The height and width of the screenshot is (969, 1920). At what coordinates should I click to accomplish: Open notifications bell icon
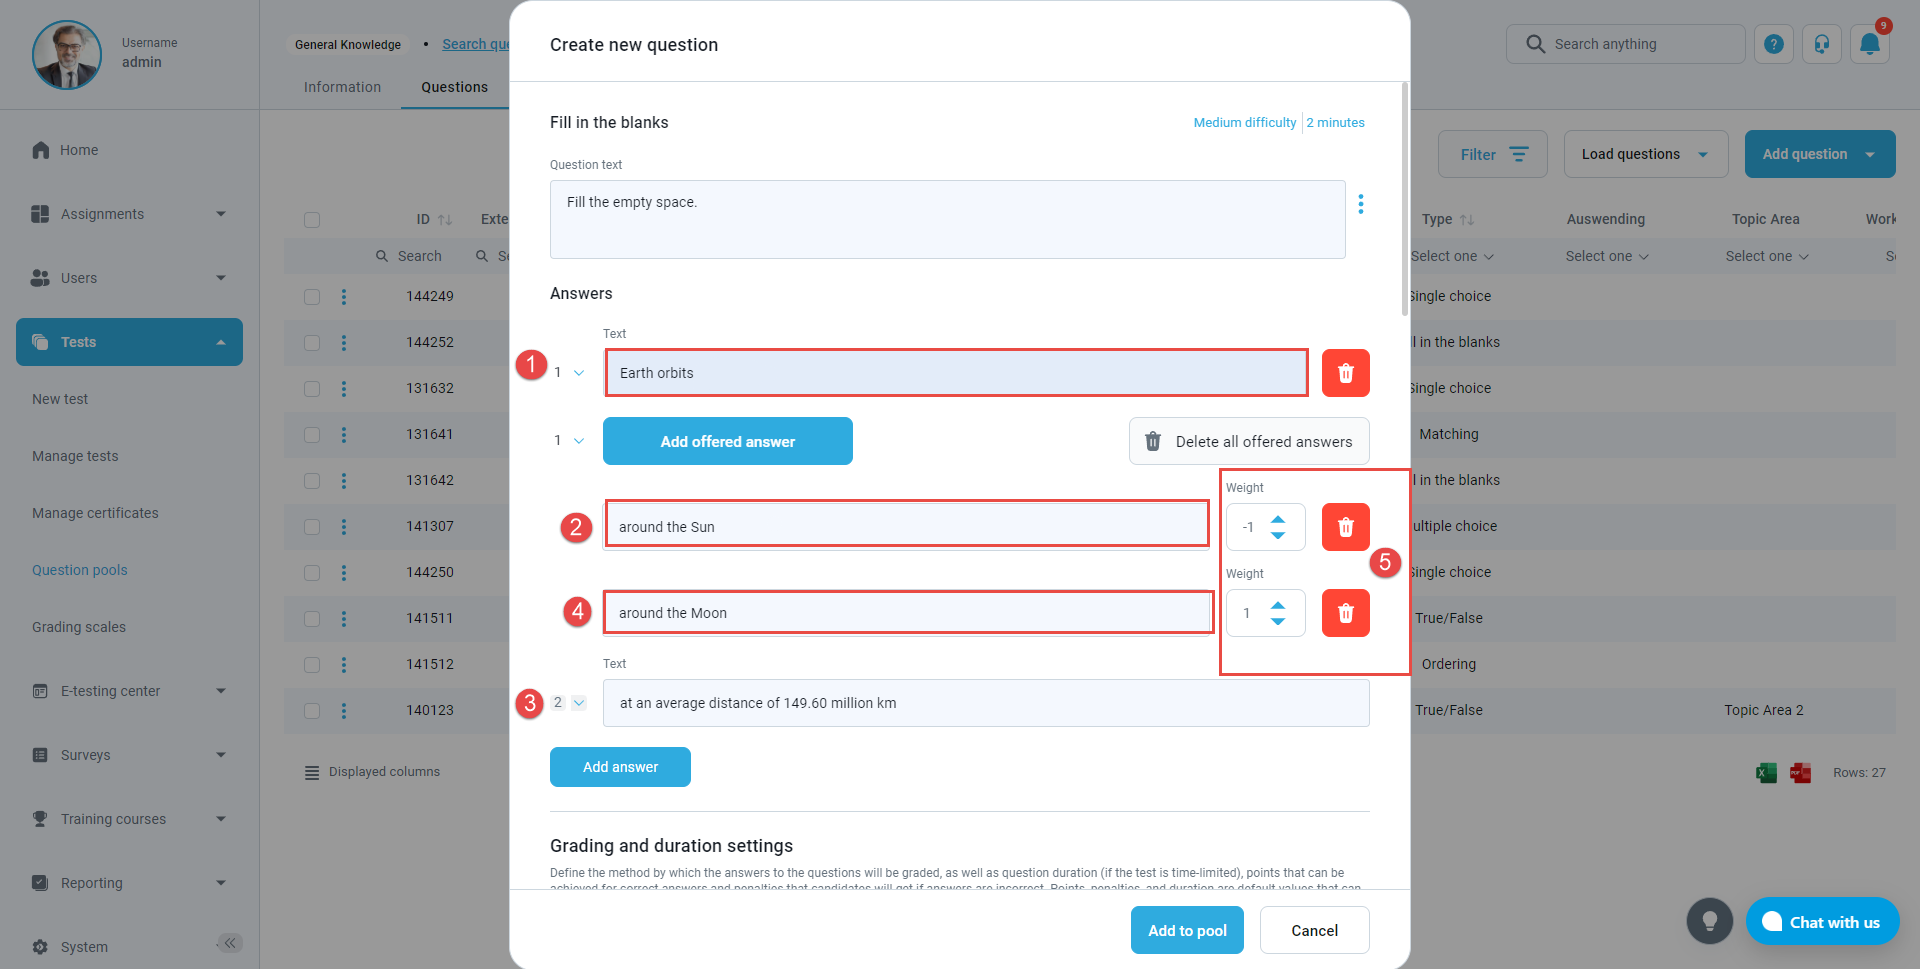(1869, 44)
